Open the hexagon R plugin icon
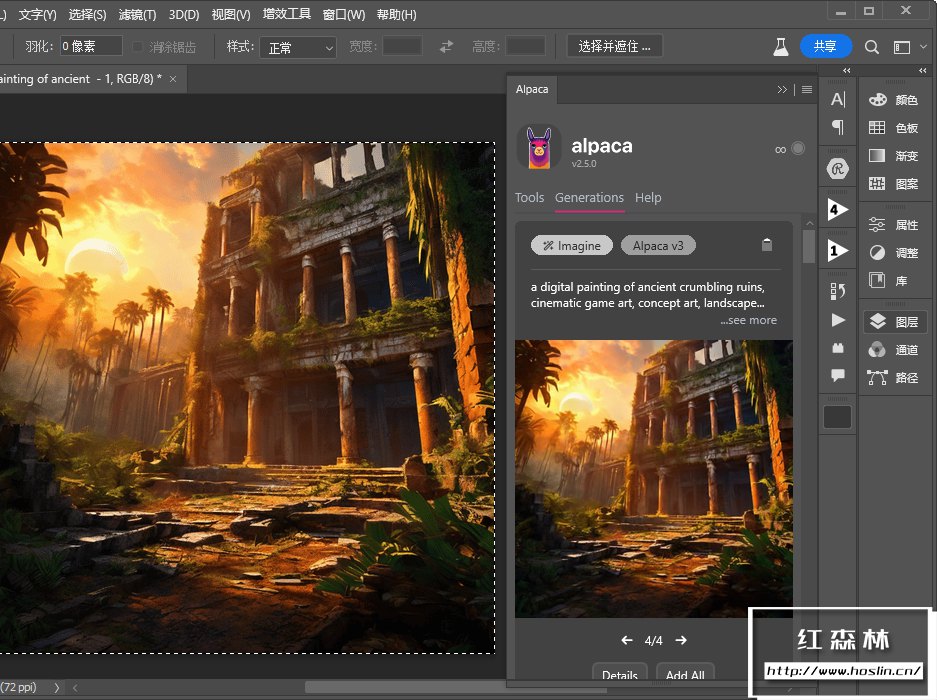 [x=838, y=169]
